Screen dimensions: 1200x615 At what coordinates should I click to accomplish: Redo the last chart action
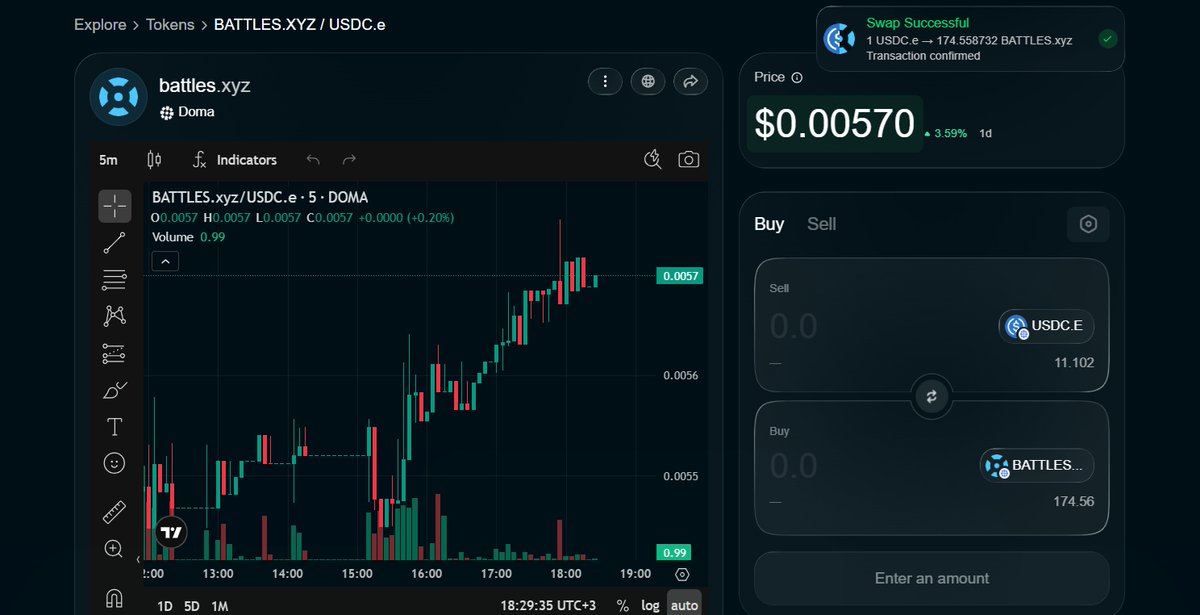click(349, 160)
